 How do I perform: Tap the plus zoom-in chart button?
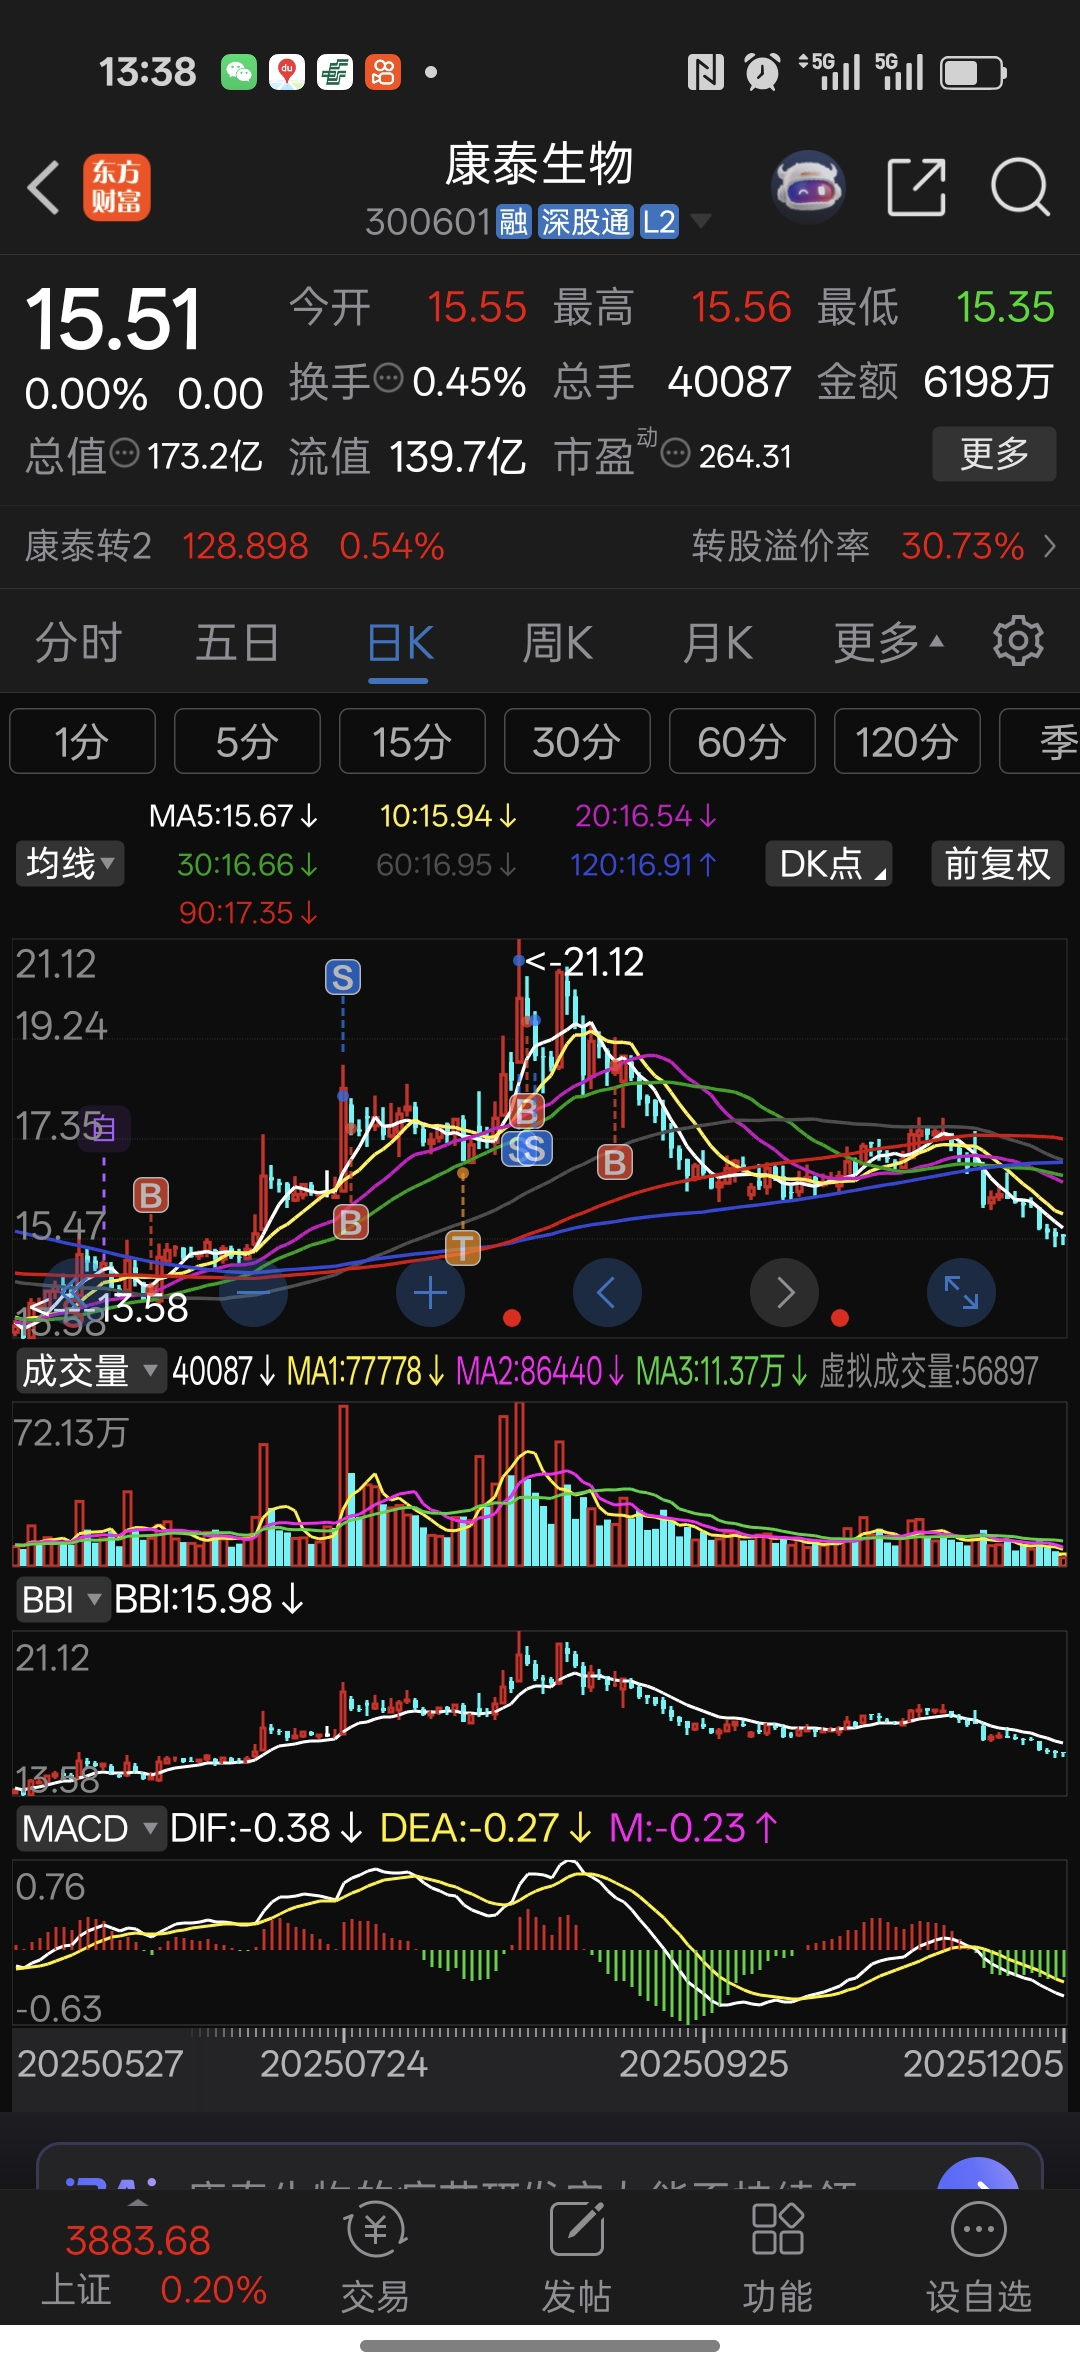pyautogui.click(x=430, y=1293)
